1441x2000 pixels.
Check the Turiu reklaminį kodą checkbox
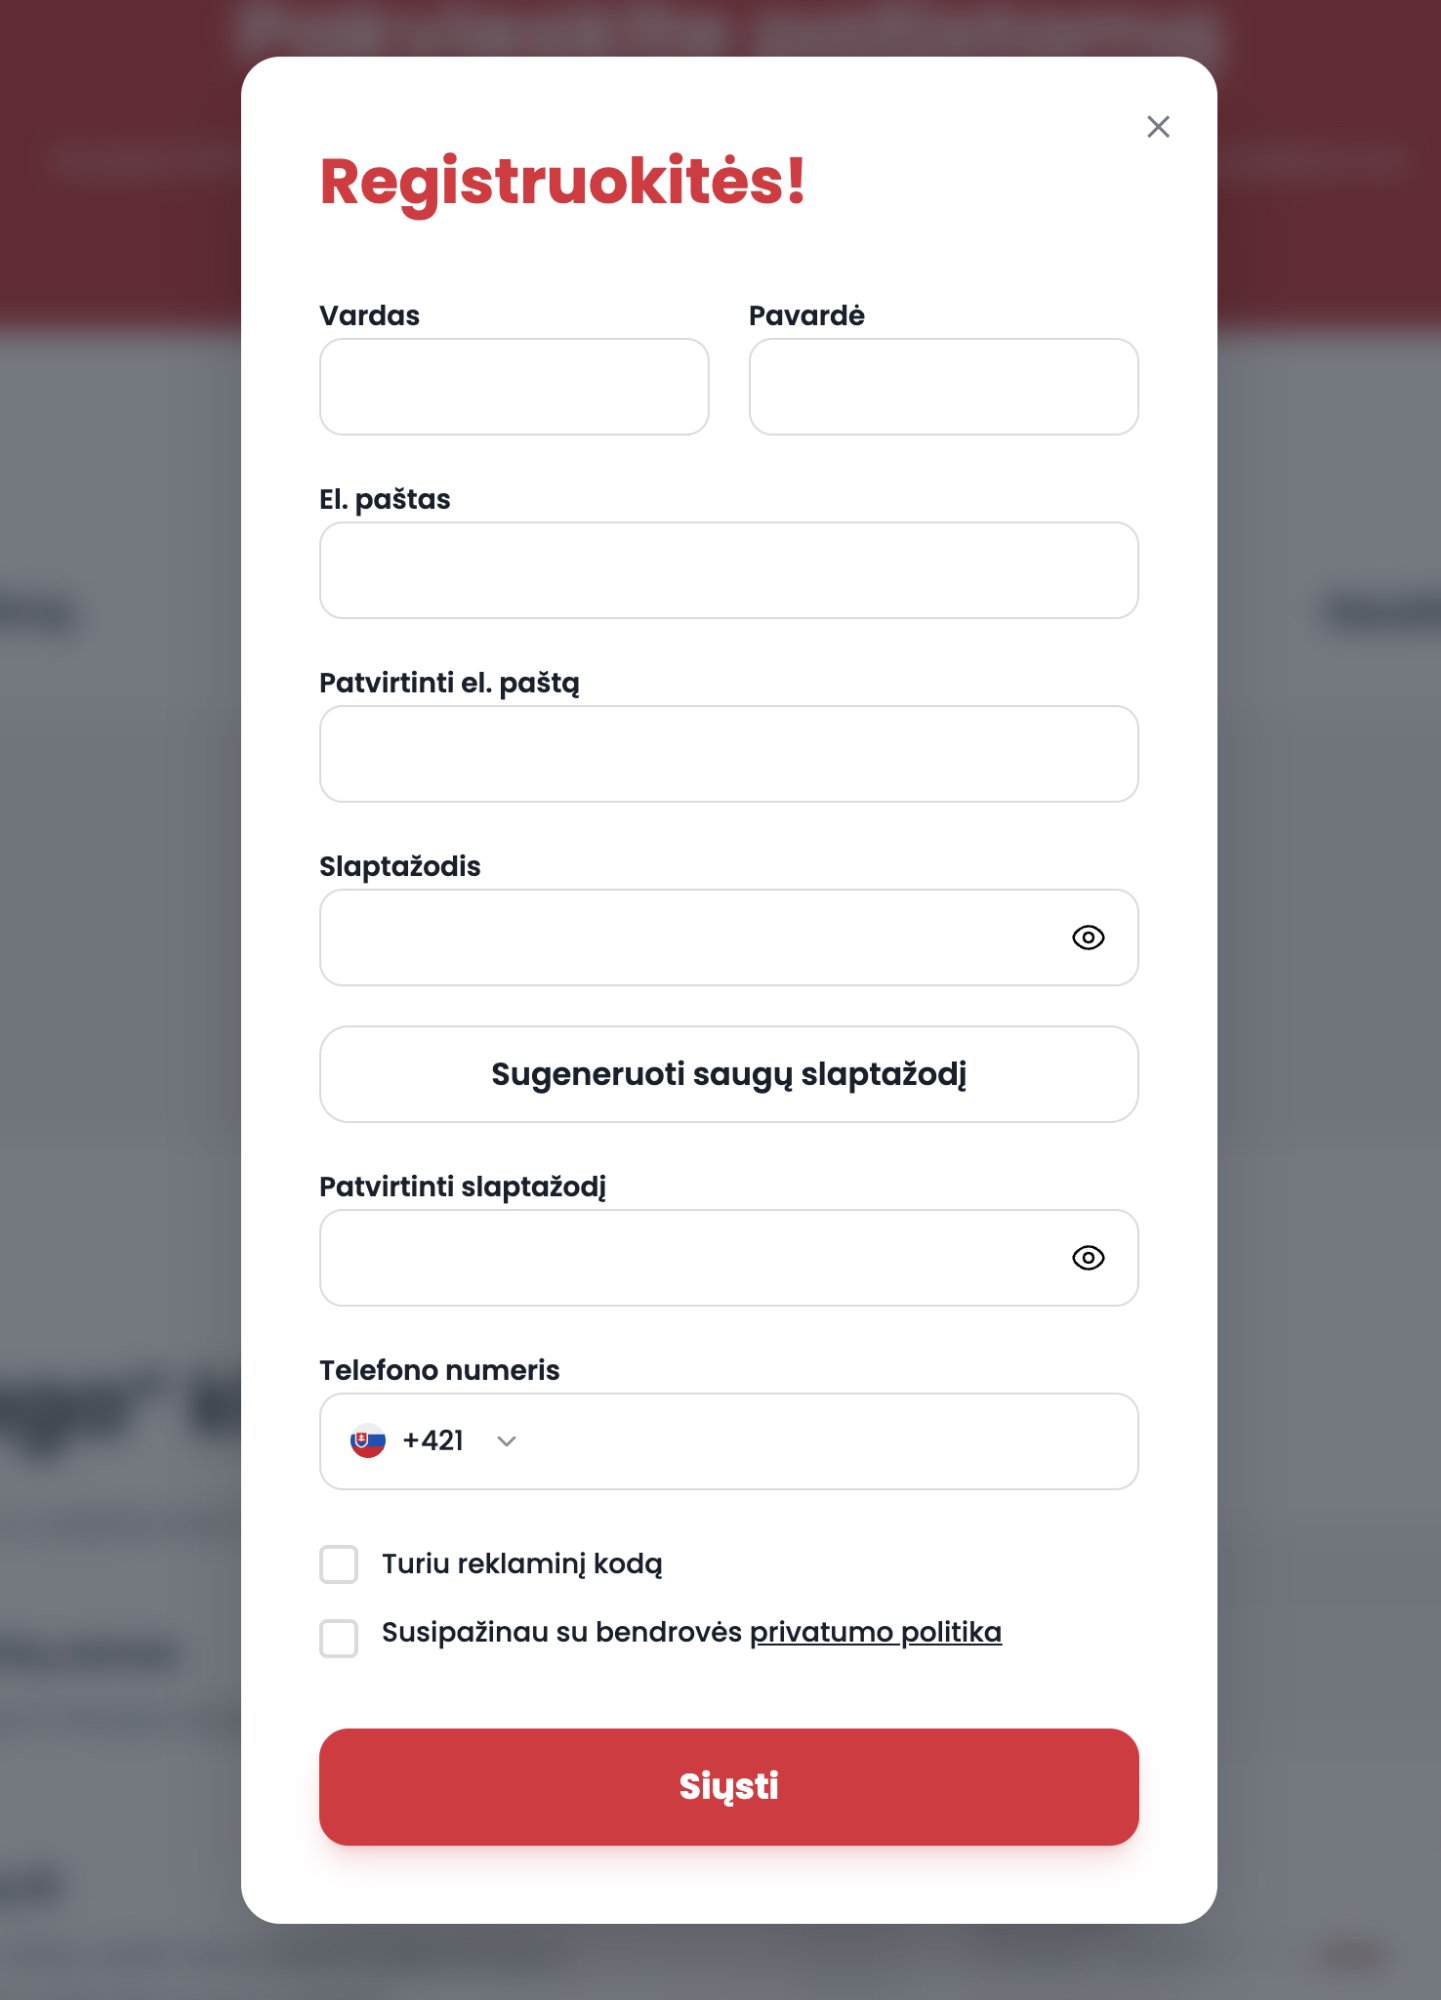pyautogui.click(x=339, y=1564)
